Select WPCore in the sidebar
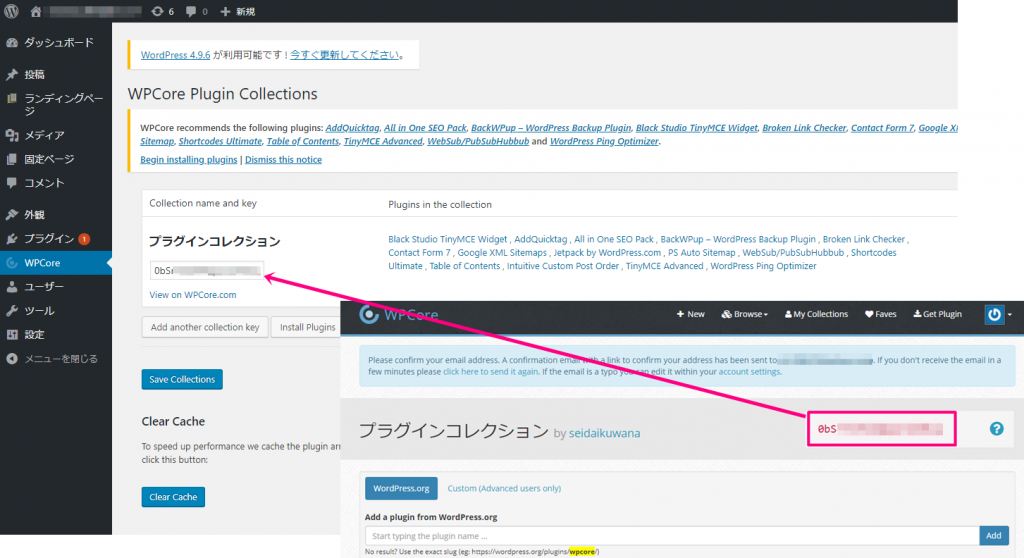The height and width of the screenshot is (558, 1024). click(56, 263)
